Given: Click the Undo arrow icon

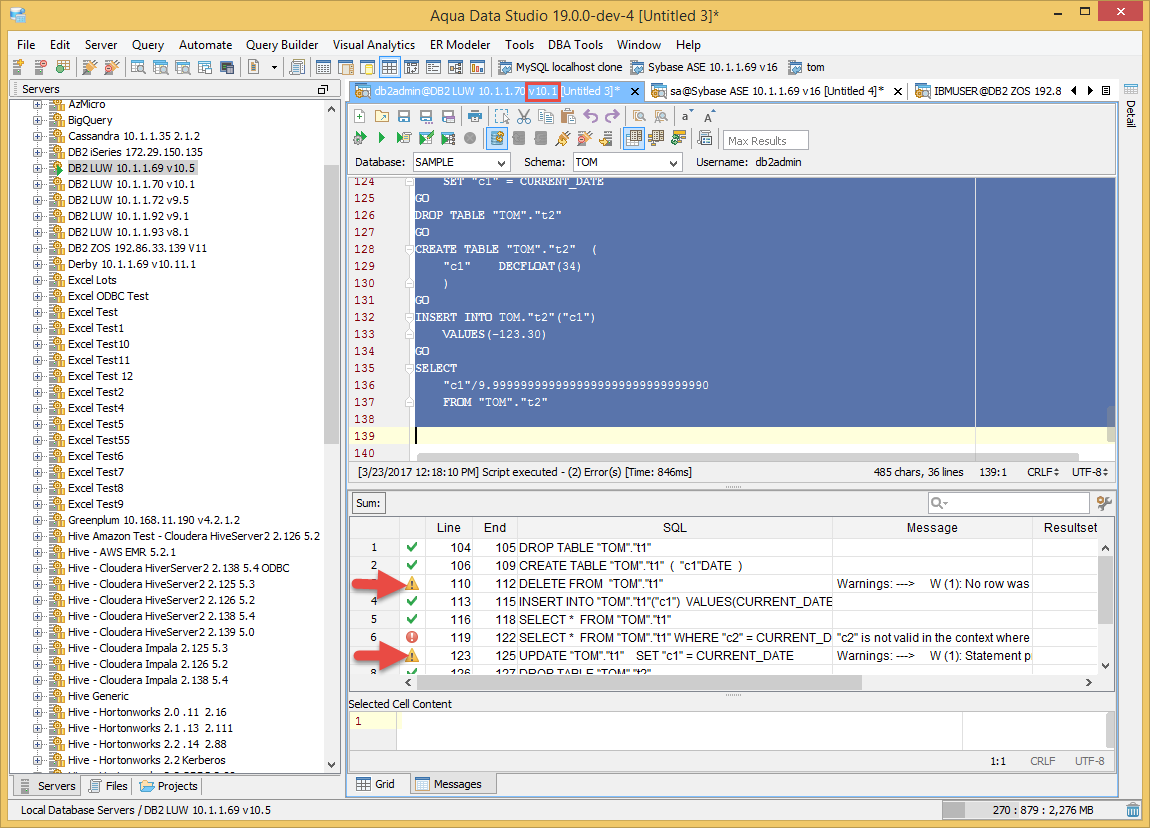Looking at the screenshot, I should point(590,116).
